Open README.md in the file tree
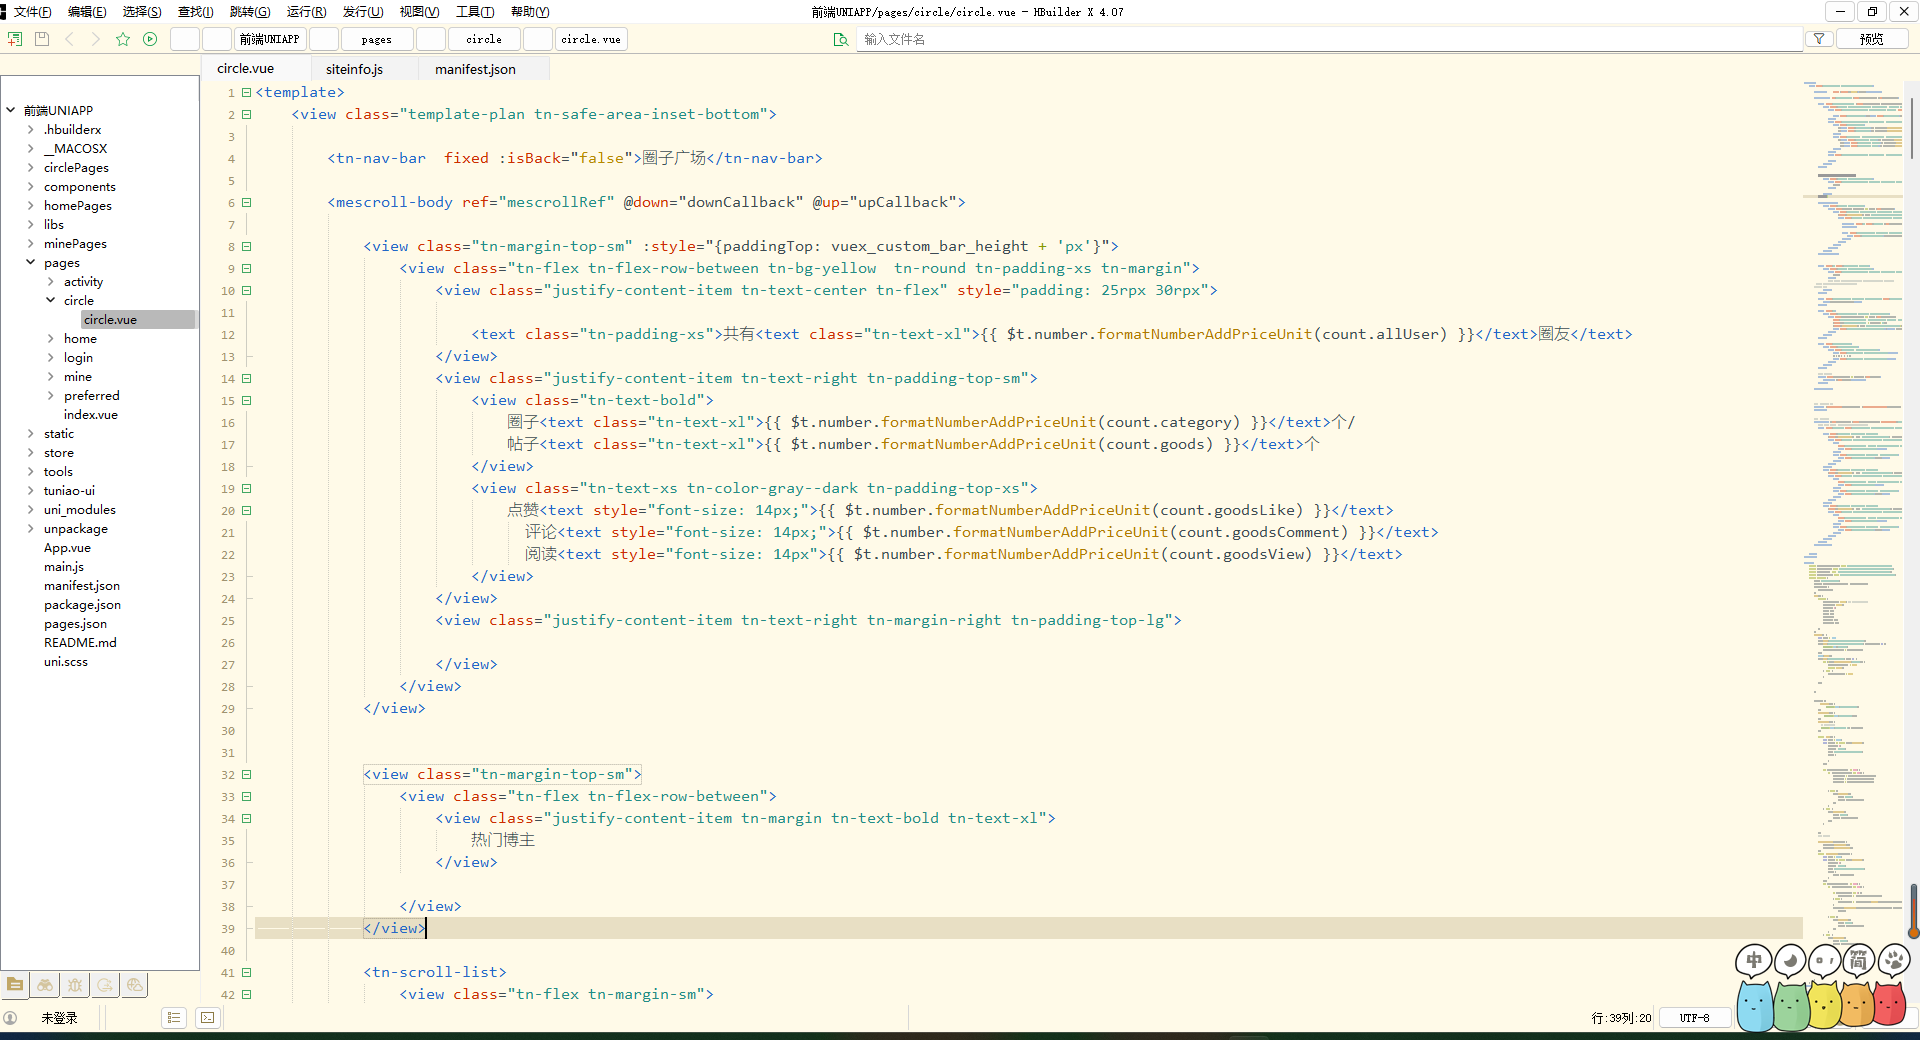1920x1040 pixels. (x=80, y=642)
